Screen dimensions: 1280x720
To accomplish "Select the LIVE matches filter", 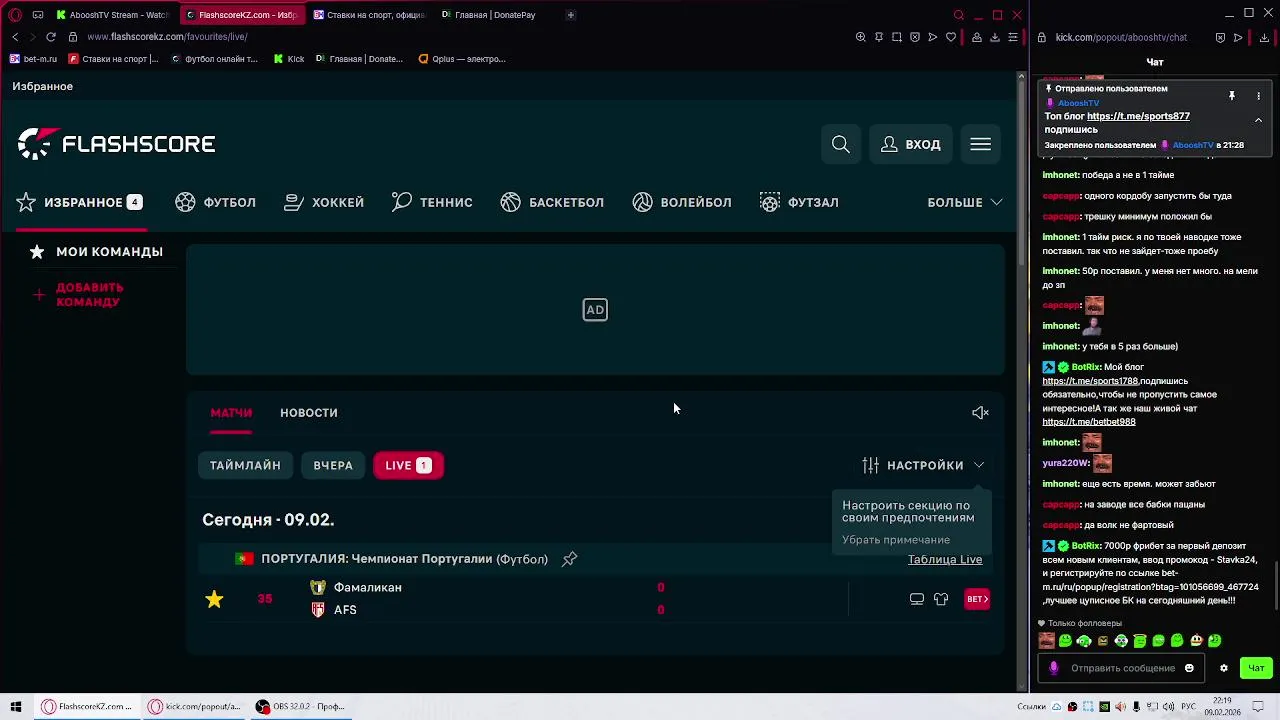I will coord(408,465).
